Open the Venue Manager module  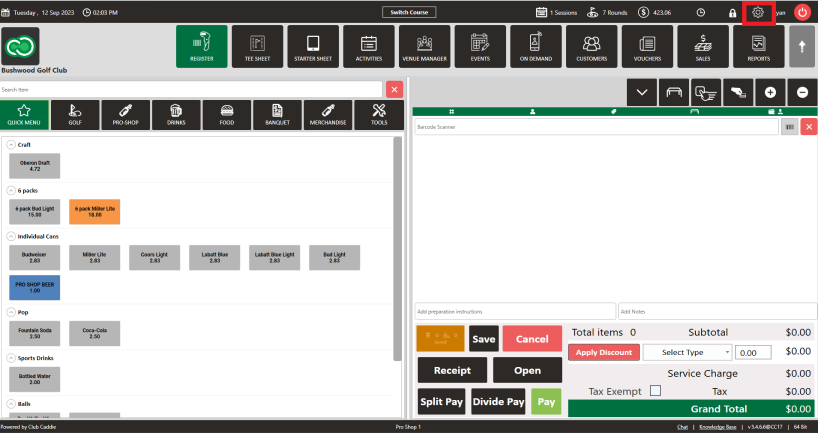click(425, 46)
